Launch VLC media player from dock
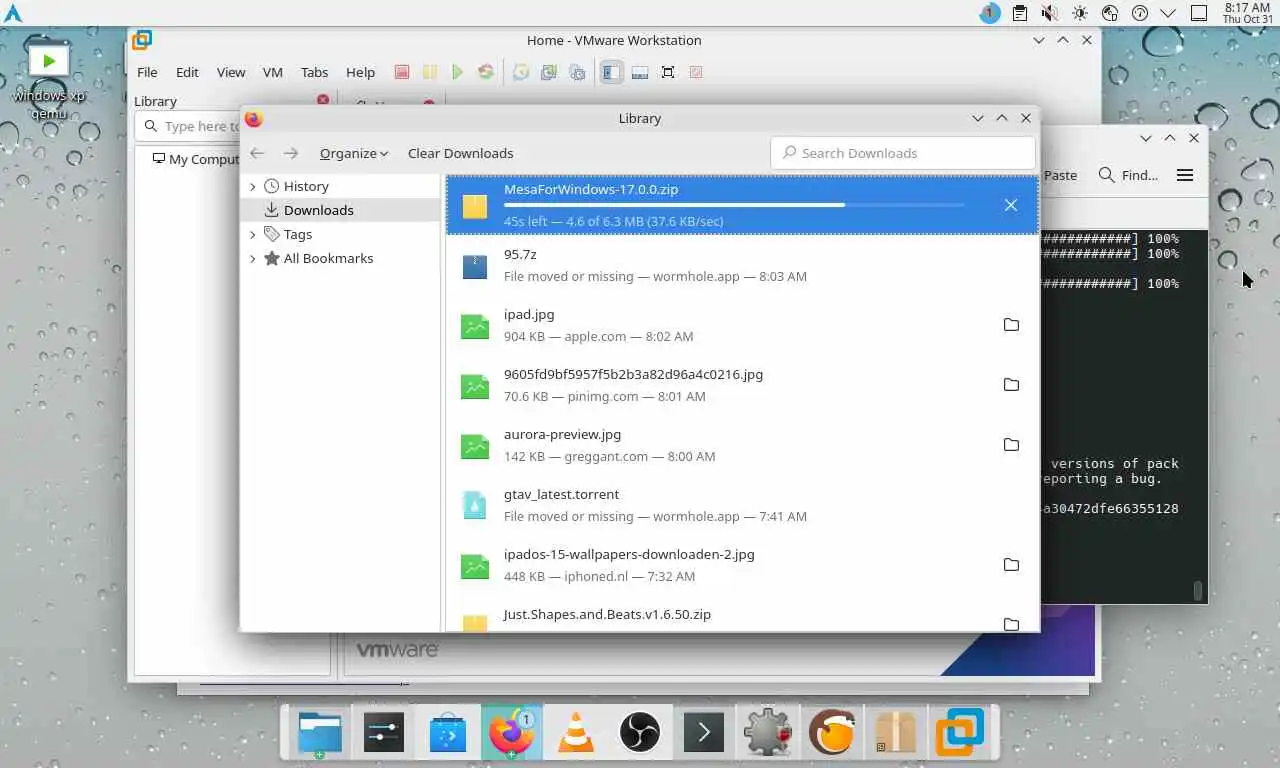Screen dimensions: 1280x768 click(x=575, y=734)
